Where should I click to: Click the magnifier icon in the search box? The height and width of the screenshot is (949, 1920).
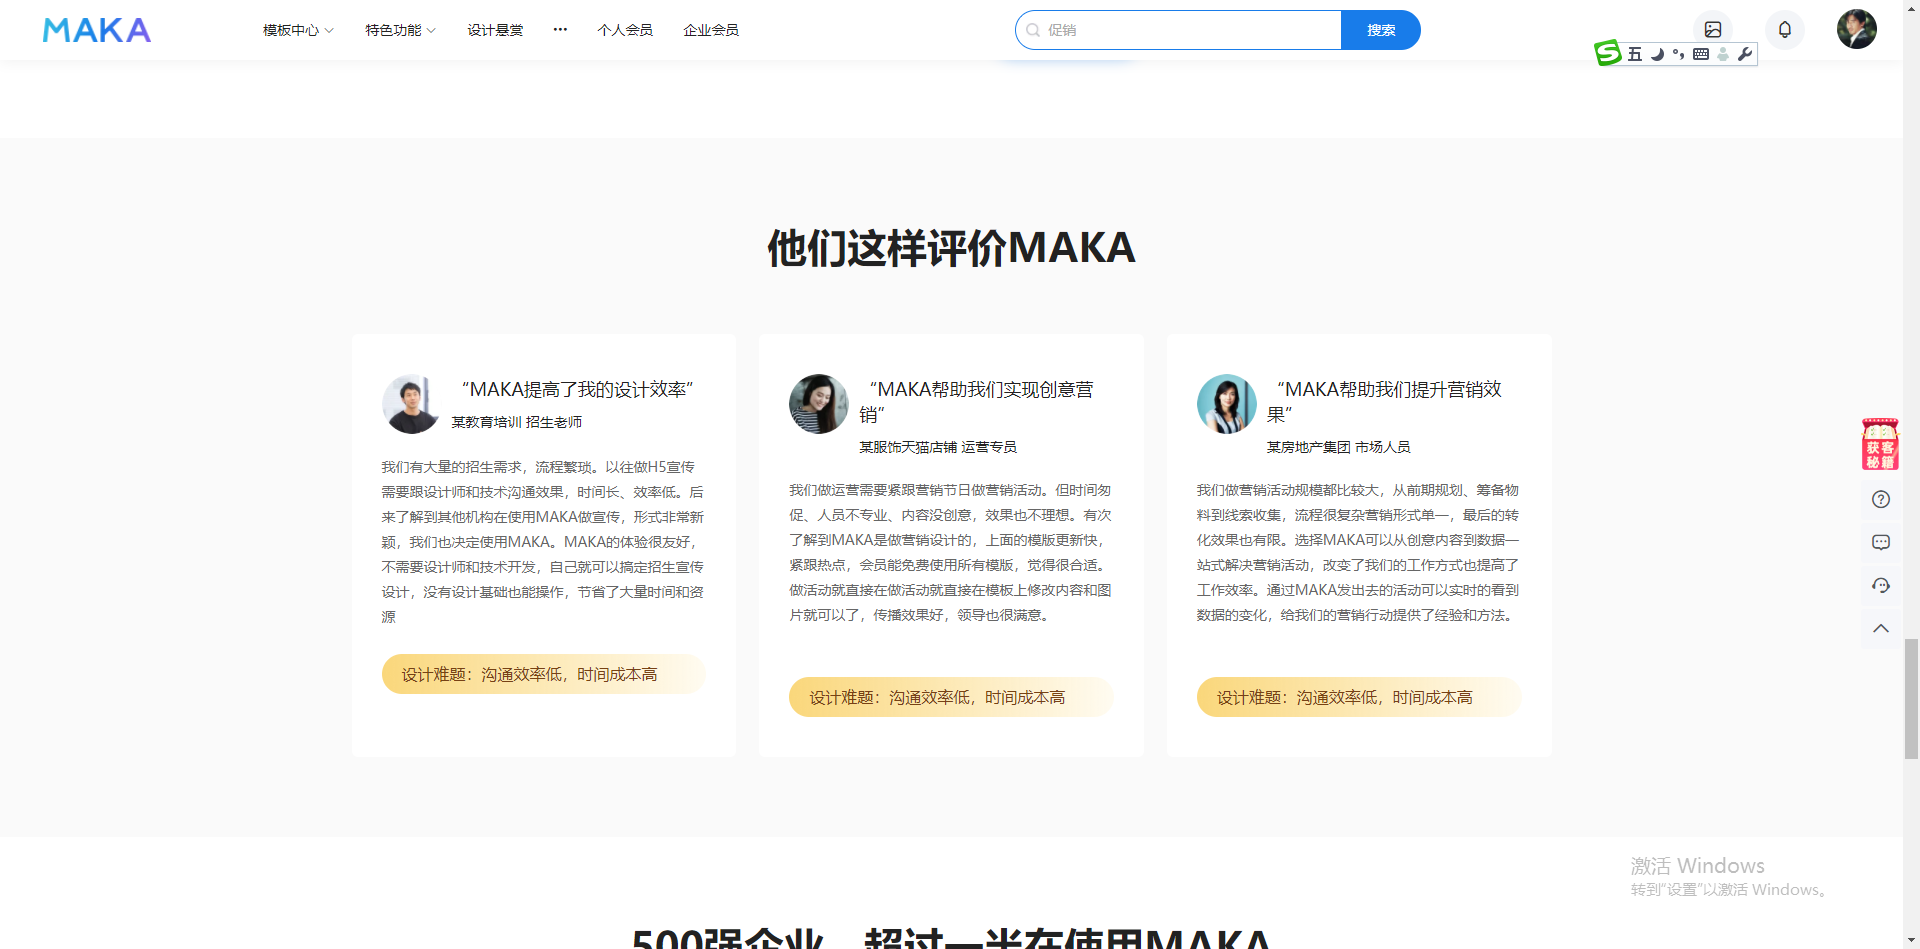[x=1033, y=30]
